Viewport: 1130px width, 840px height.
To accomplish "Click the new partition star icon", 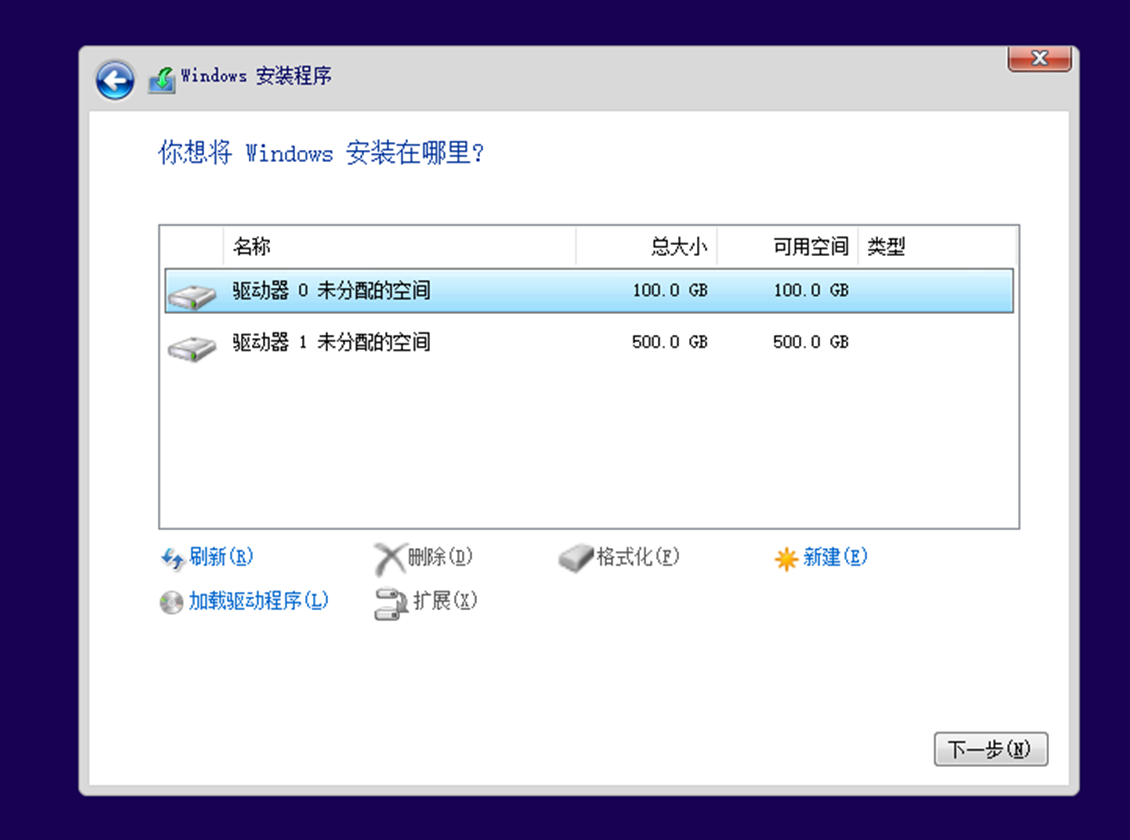I will [786, 558].
